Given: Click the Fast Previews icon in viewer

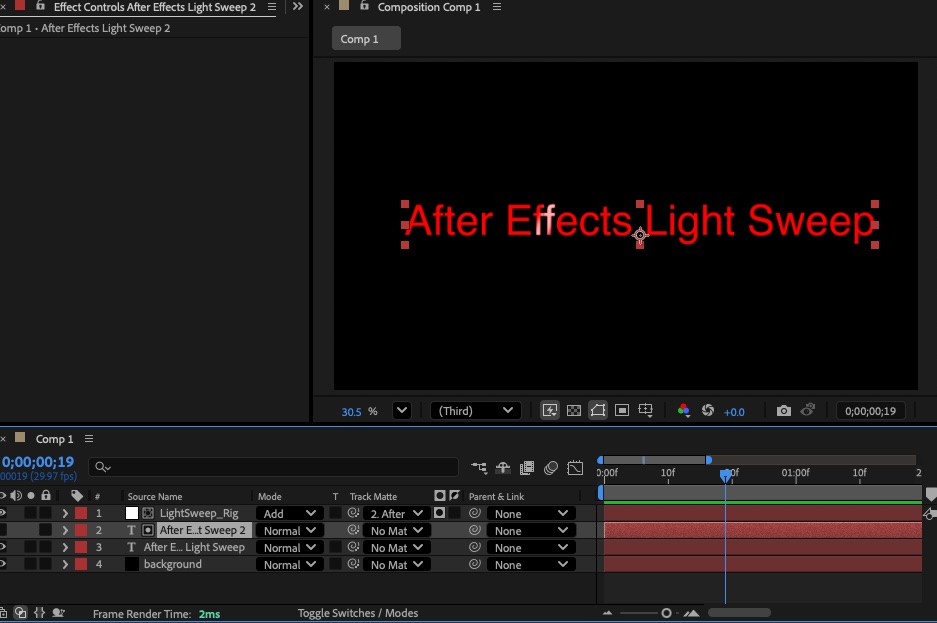Looking at the screenshot, I should pyautogui.click(x=550, y=411).
